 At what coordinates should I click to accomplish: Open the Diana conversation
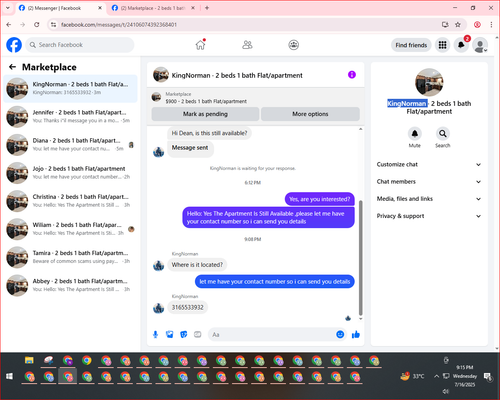pos(70,145)
